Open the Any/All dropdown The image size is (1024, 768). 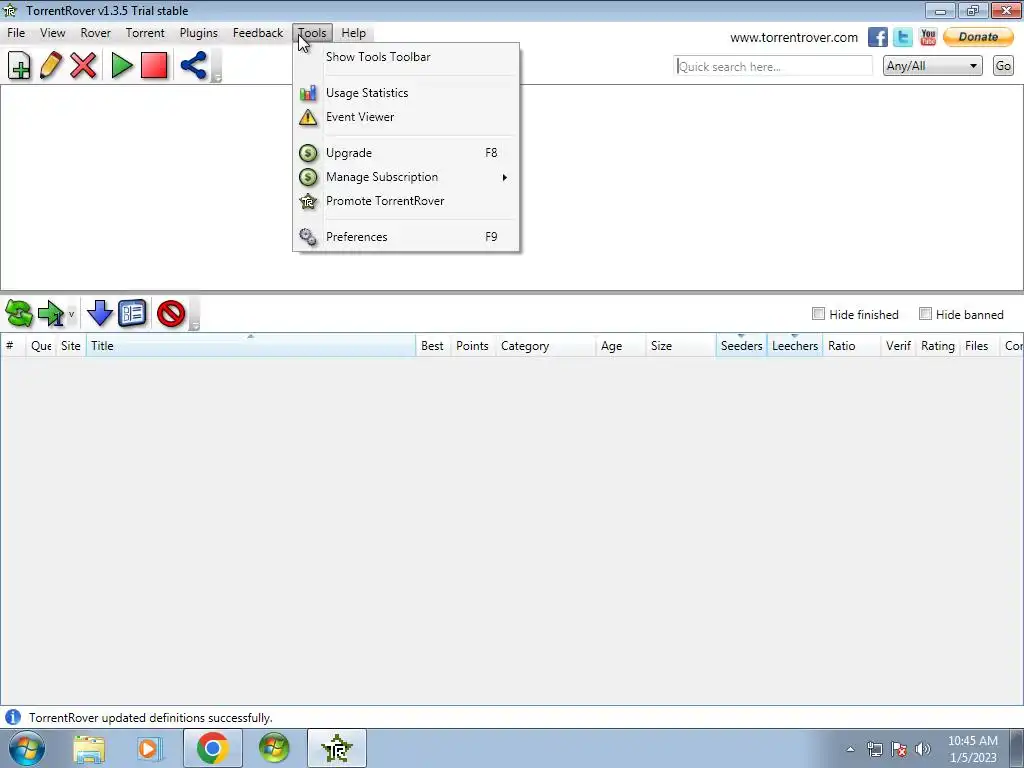(932, 65)
